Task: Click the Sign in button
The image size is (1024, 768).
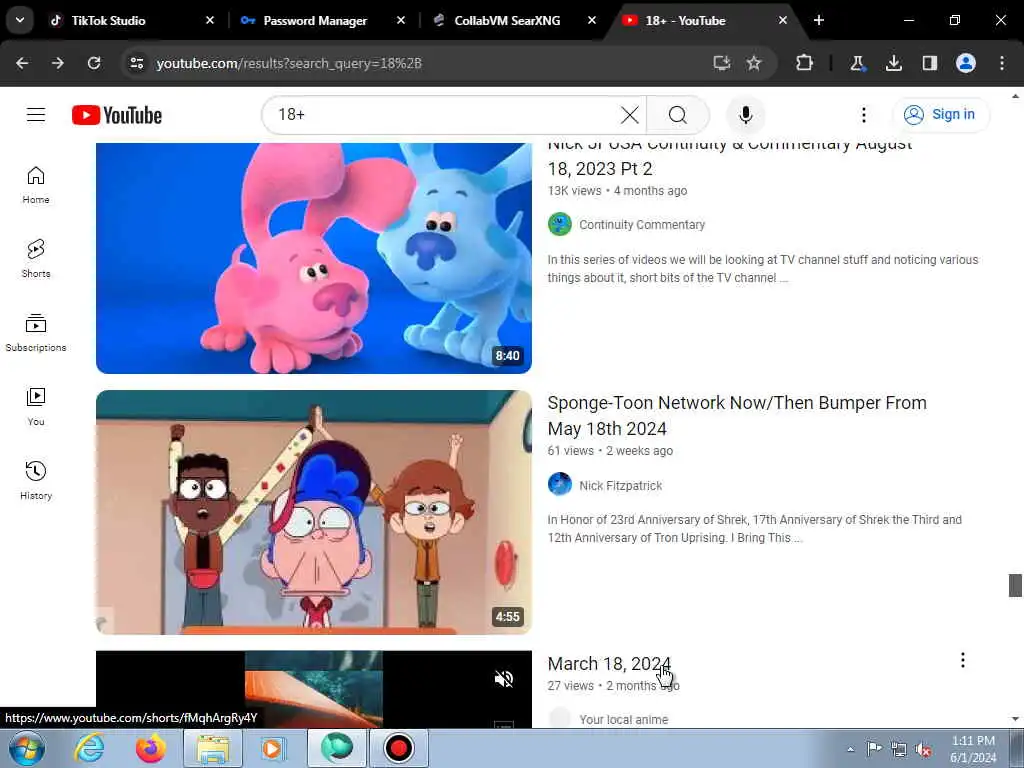Action: [941, 115]
